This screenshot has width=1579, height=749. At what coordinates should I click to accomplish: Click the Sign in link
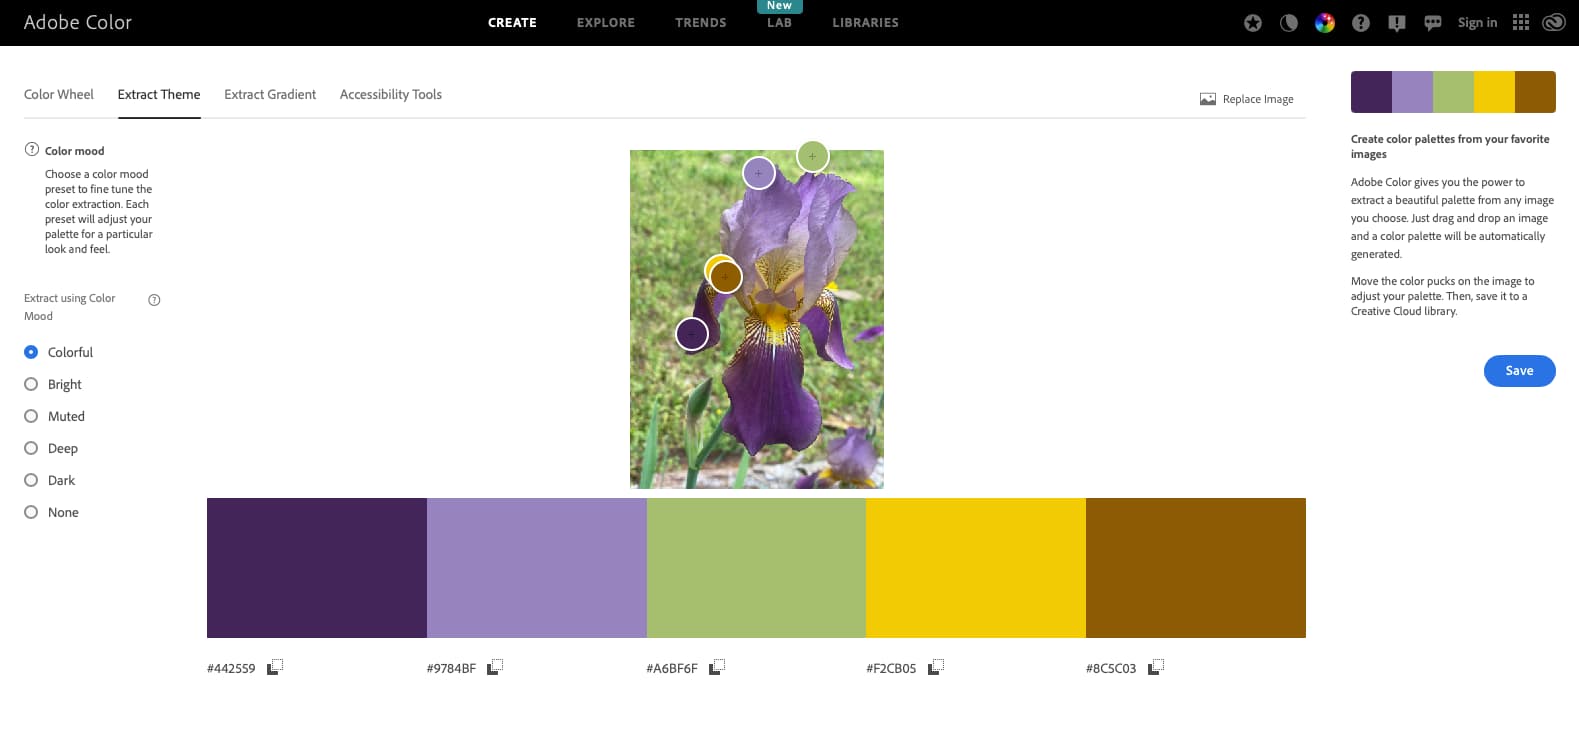1477,23
